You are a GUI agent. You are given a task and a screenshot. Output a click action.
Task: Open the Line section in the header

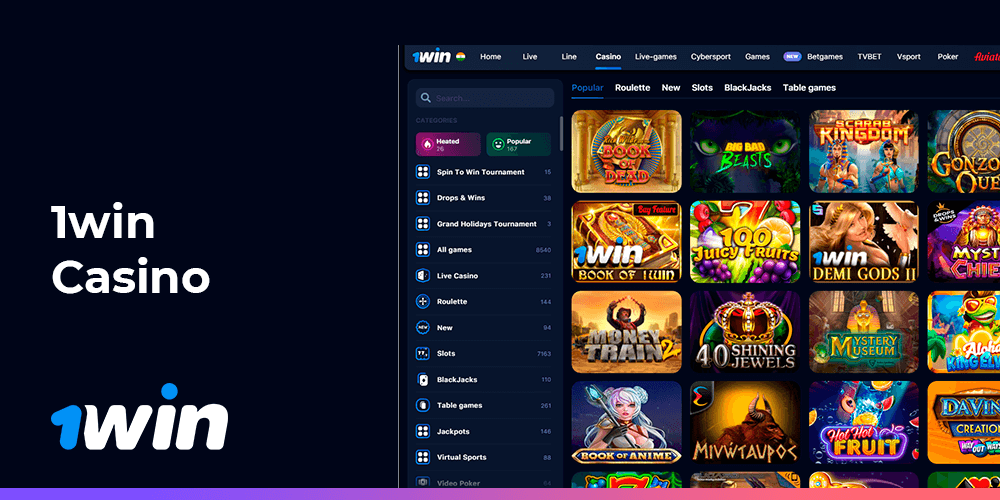[569, 57]
